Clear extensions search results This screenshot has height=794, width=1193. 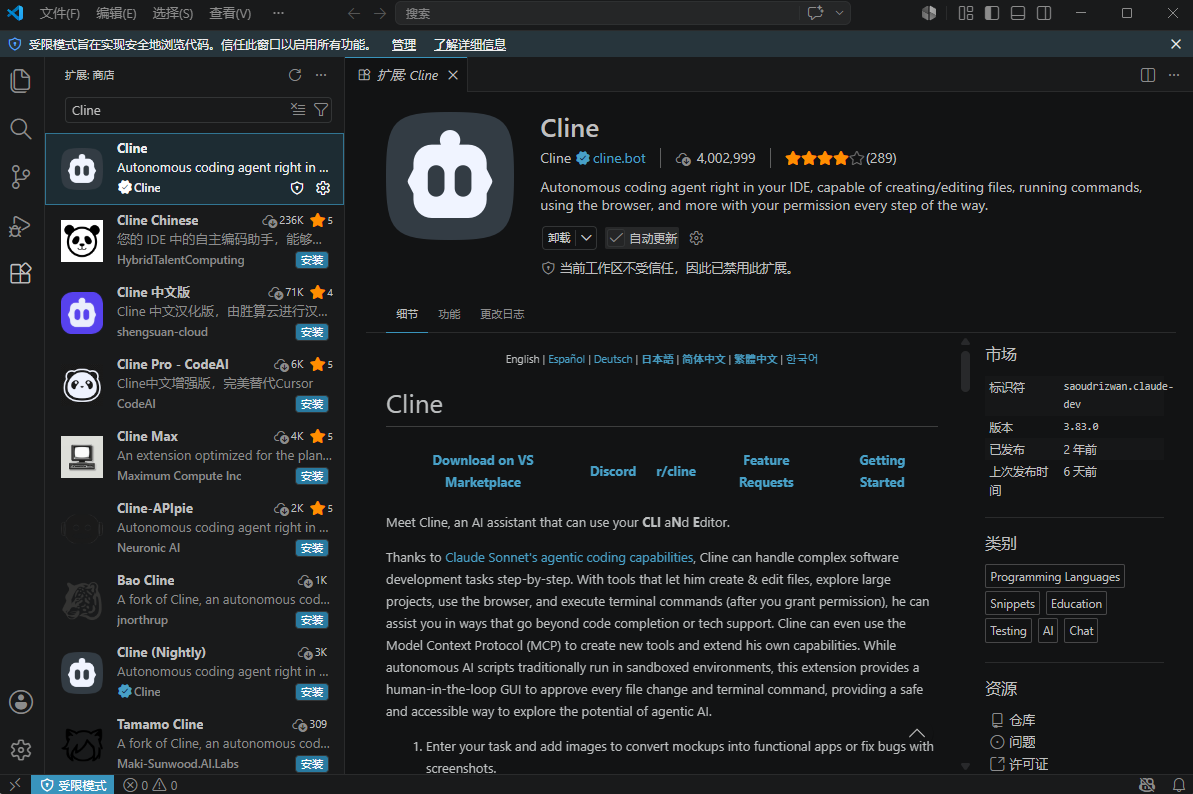tap(298, 110)
